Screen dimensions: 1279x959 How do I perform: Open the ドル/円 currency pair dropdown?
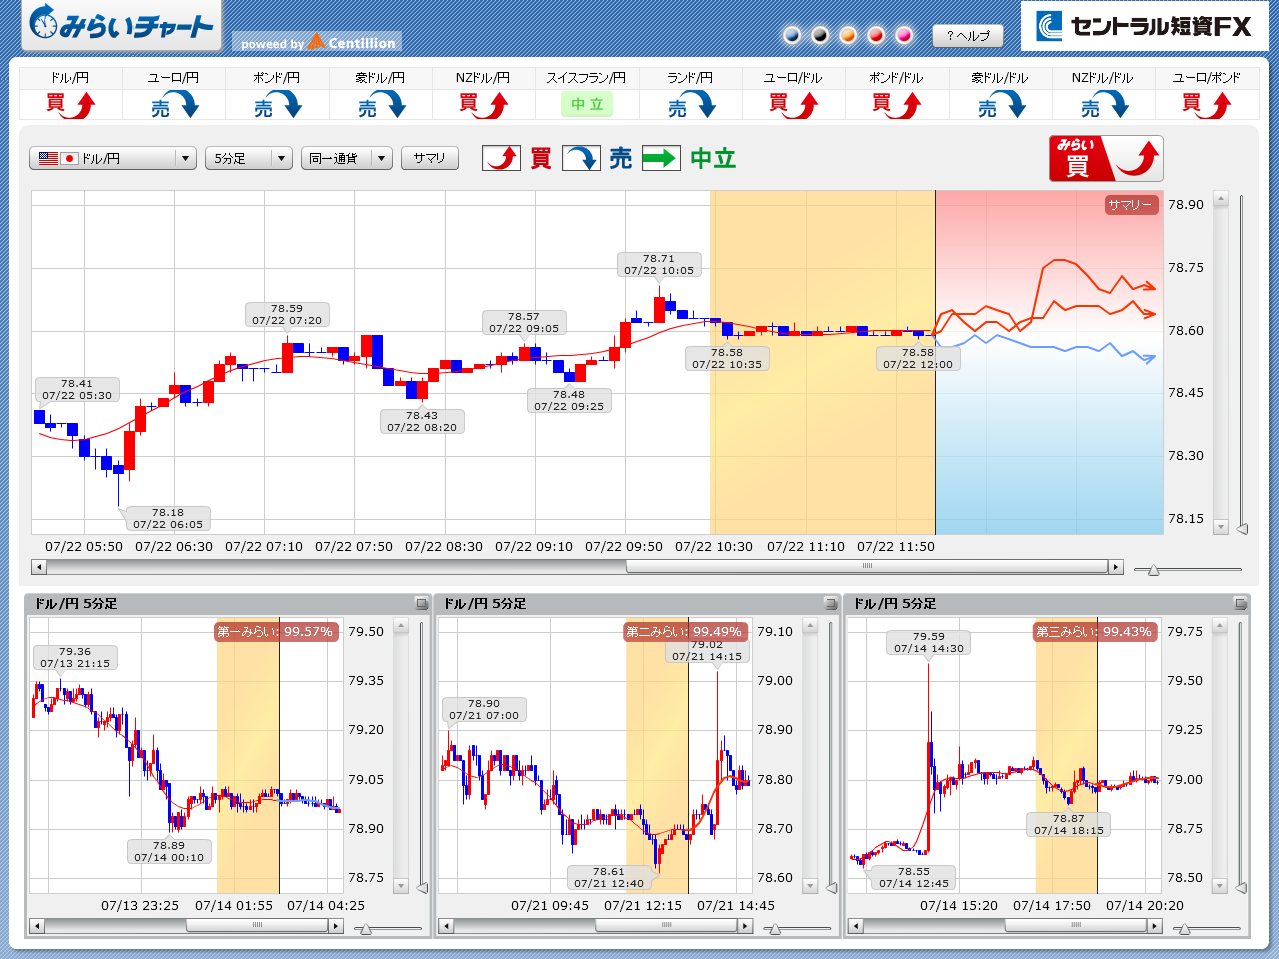tap(113, 158)
